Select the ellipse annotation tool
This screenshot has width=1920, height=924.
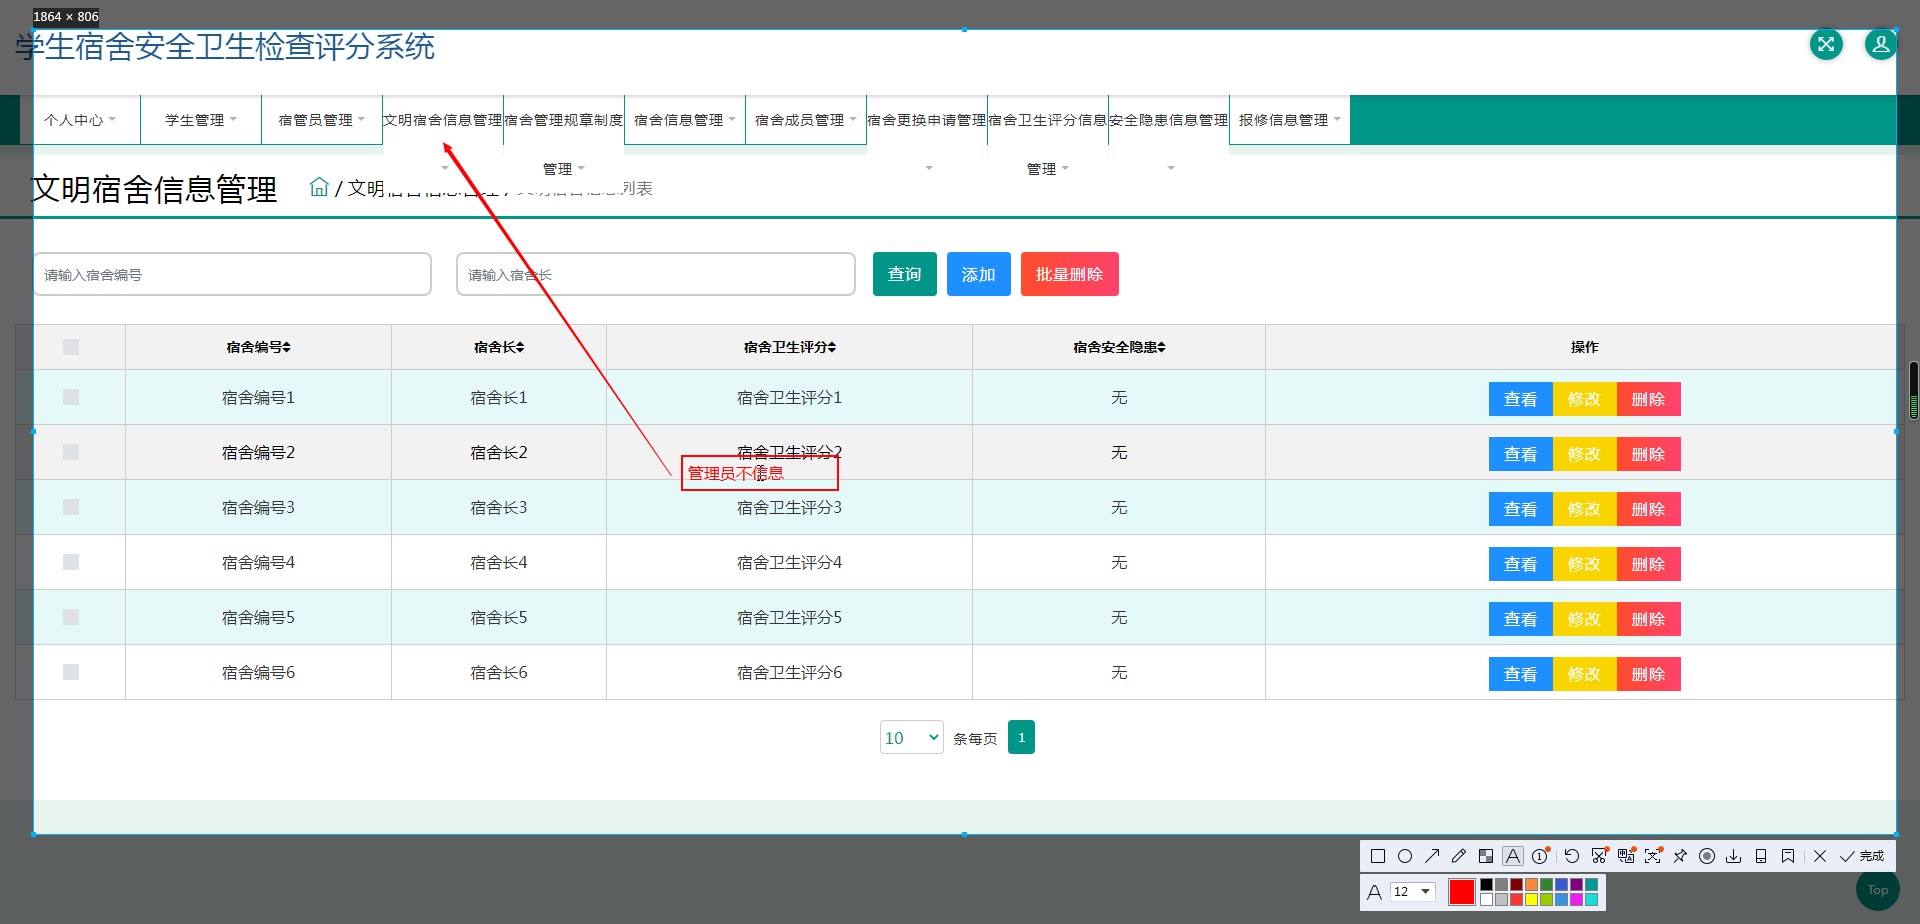click(x=1404, y=856)
